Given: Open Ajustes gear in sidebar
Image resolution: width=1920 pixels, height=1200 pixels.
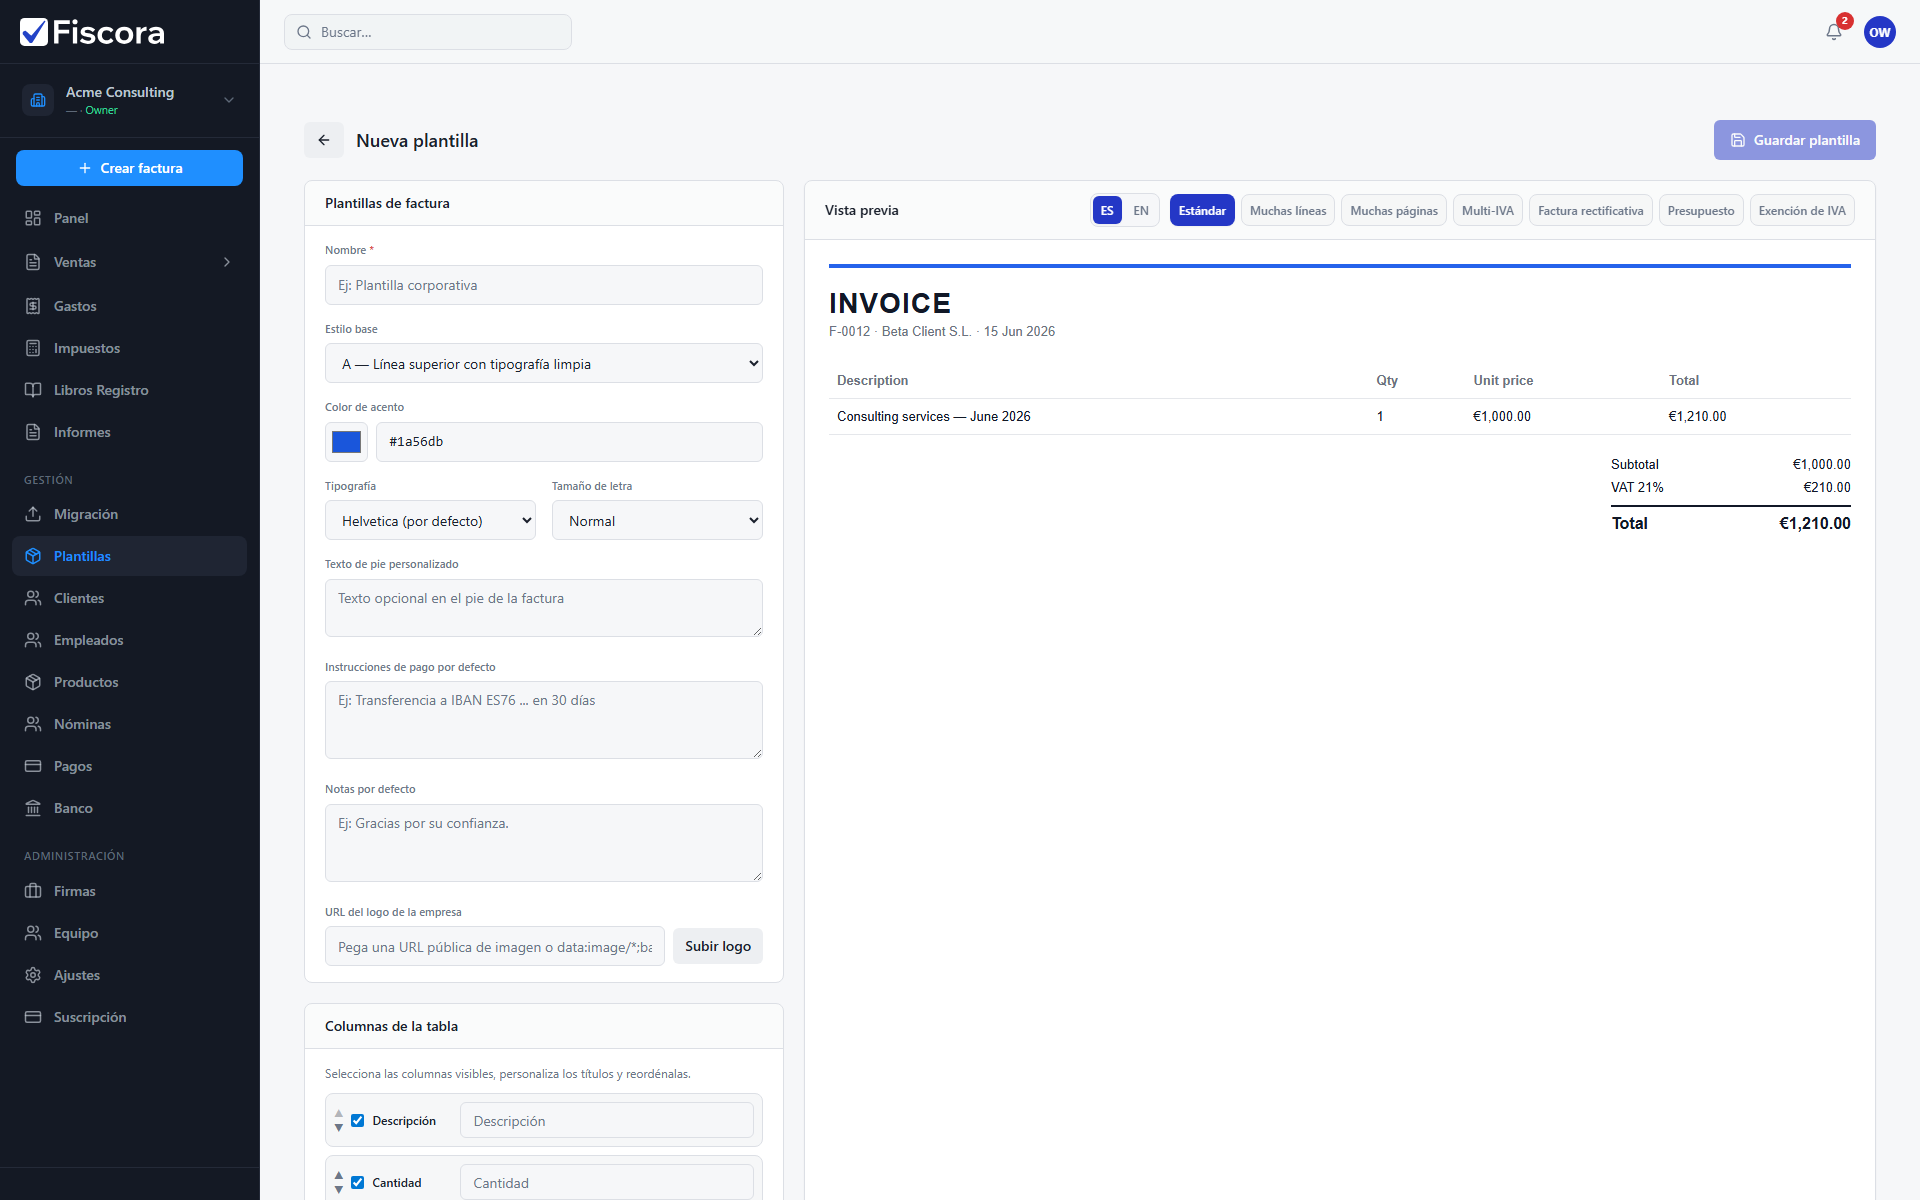Looking at the screenshot, I should (33, 975).
